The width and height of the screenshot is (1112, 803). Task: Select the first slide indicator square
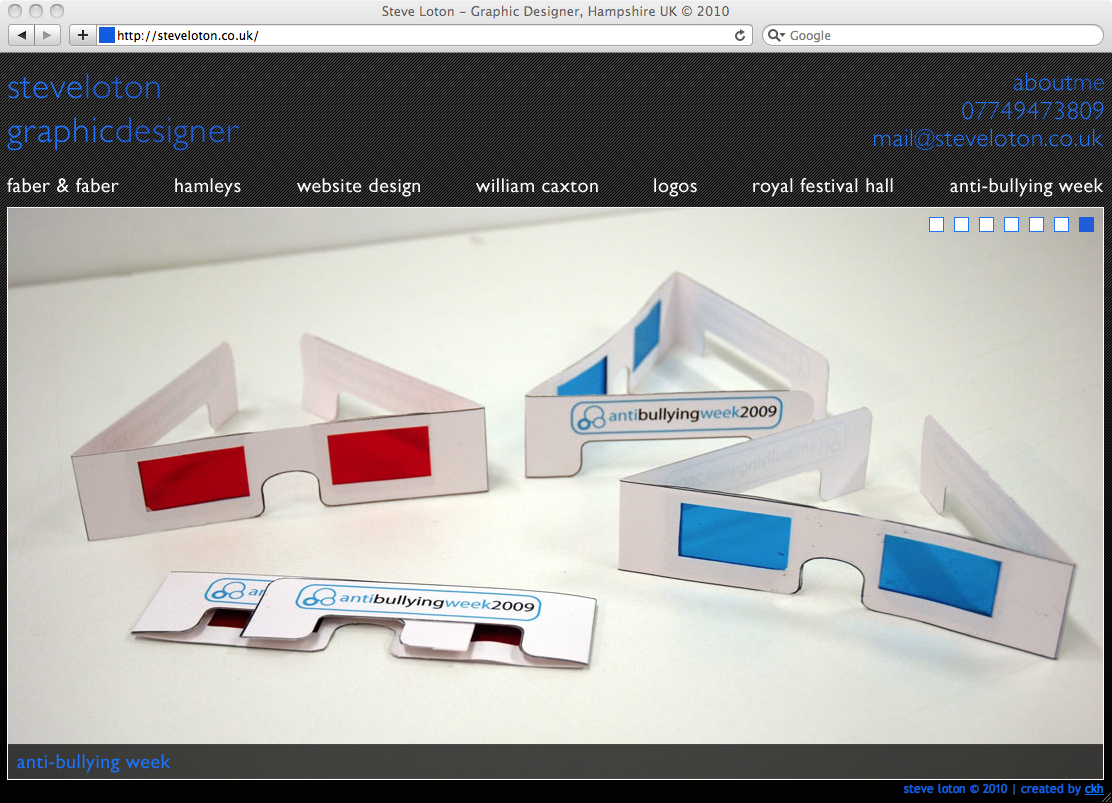(936, 225)
